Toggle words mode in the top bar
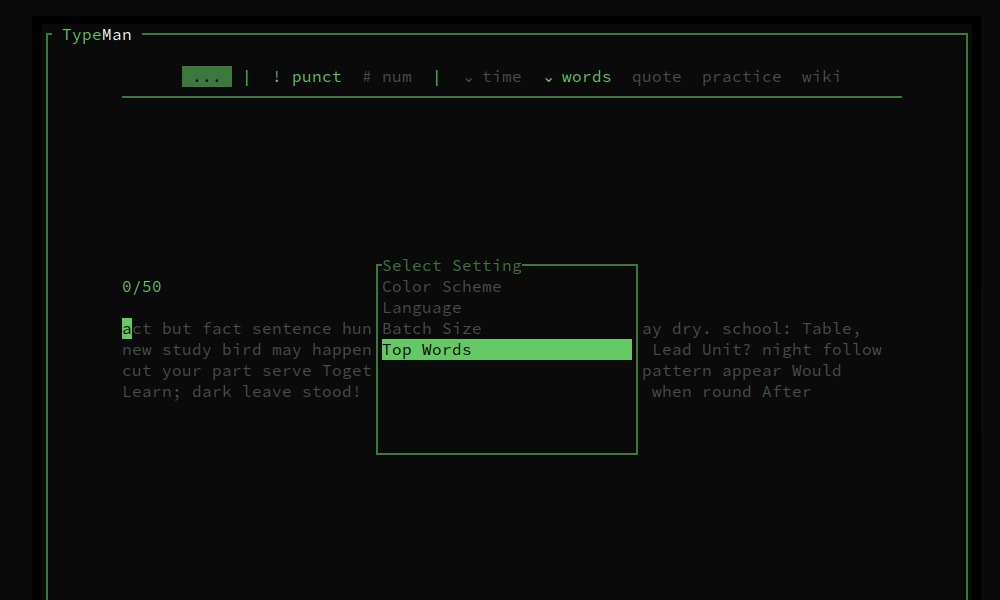This screenshot has width=1000, height=600. pyautogui.click(x=586, y=76)
